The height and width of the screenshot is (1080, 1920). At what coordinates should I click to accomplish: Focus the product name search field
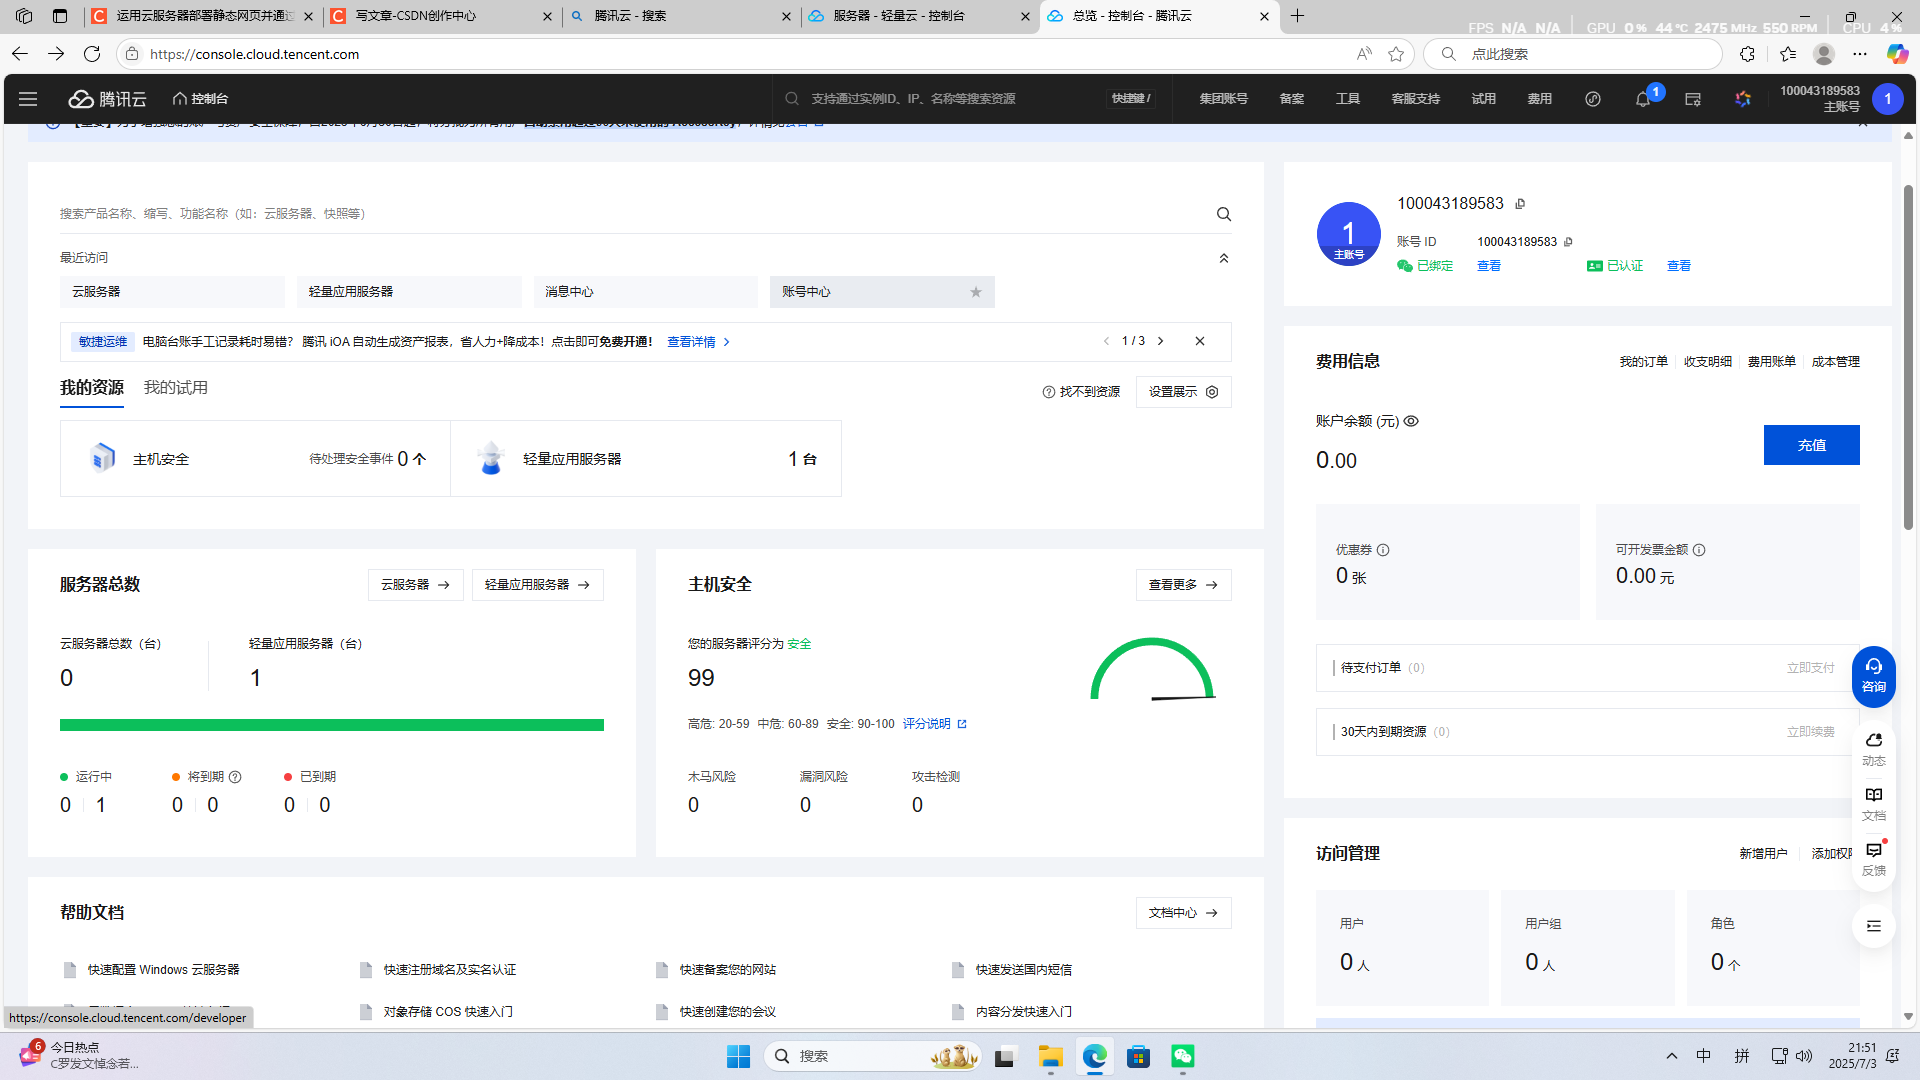tap(635, 214)
